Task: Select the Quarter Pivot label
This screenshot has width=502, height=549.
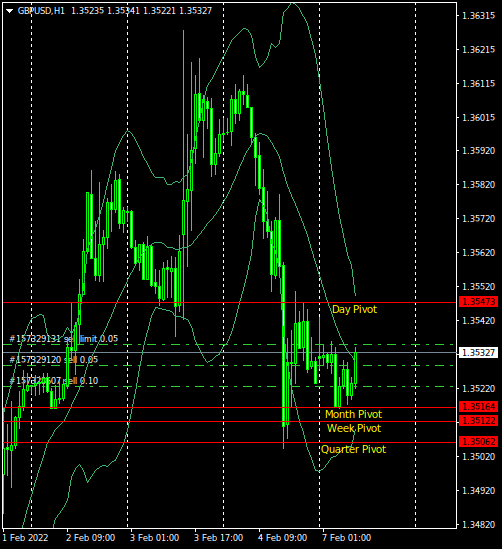Action: [353, 450]
